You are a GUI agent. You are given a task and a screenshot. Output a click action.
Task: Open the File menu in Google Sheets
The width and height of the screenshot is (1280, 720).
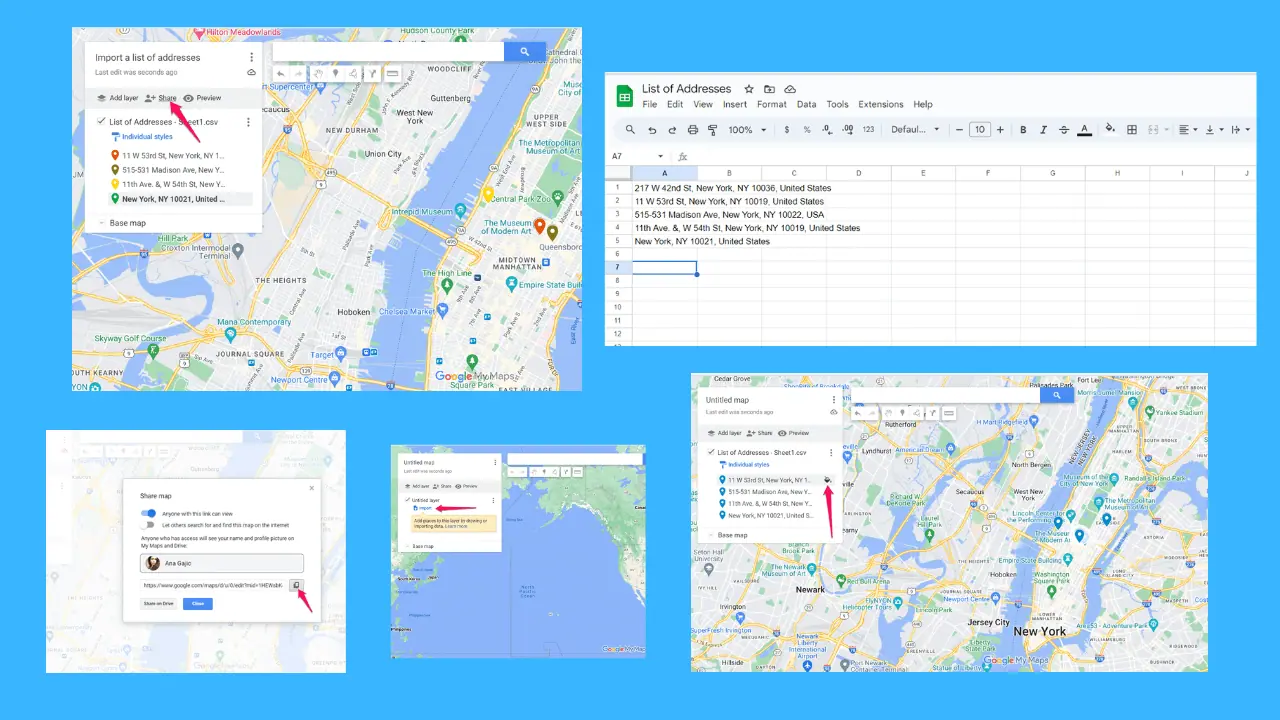650,104
